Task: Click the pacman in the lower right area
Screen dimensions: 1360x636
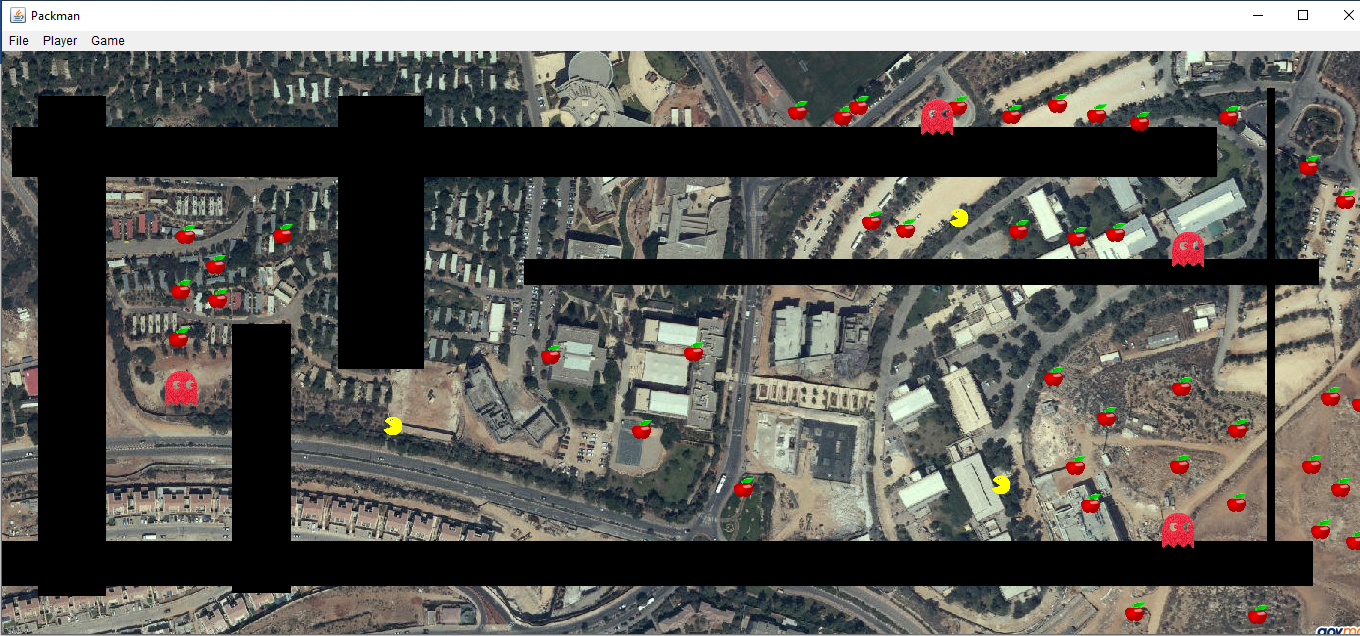Action: pos(1001,485)
